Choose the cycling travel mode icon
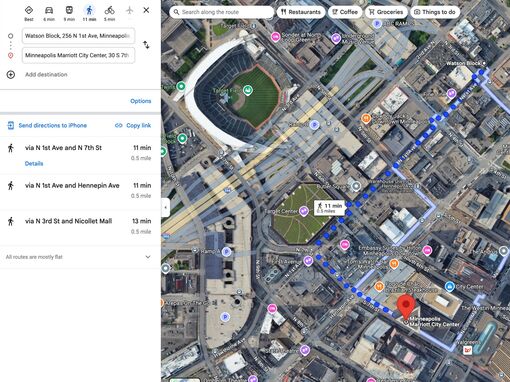 point(109,10)
